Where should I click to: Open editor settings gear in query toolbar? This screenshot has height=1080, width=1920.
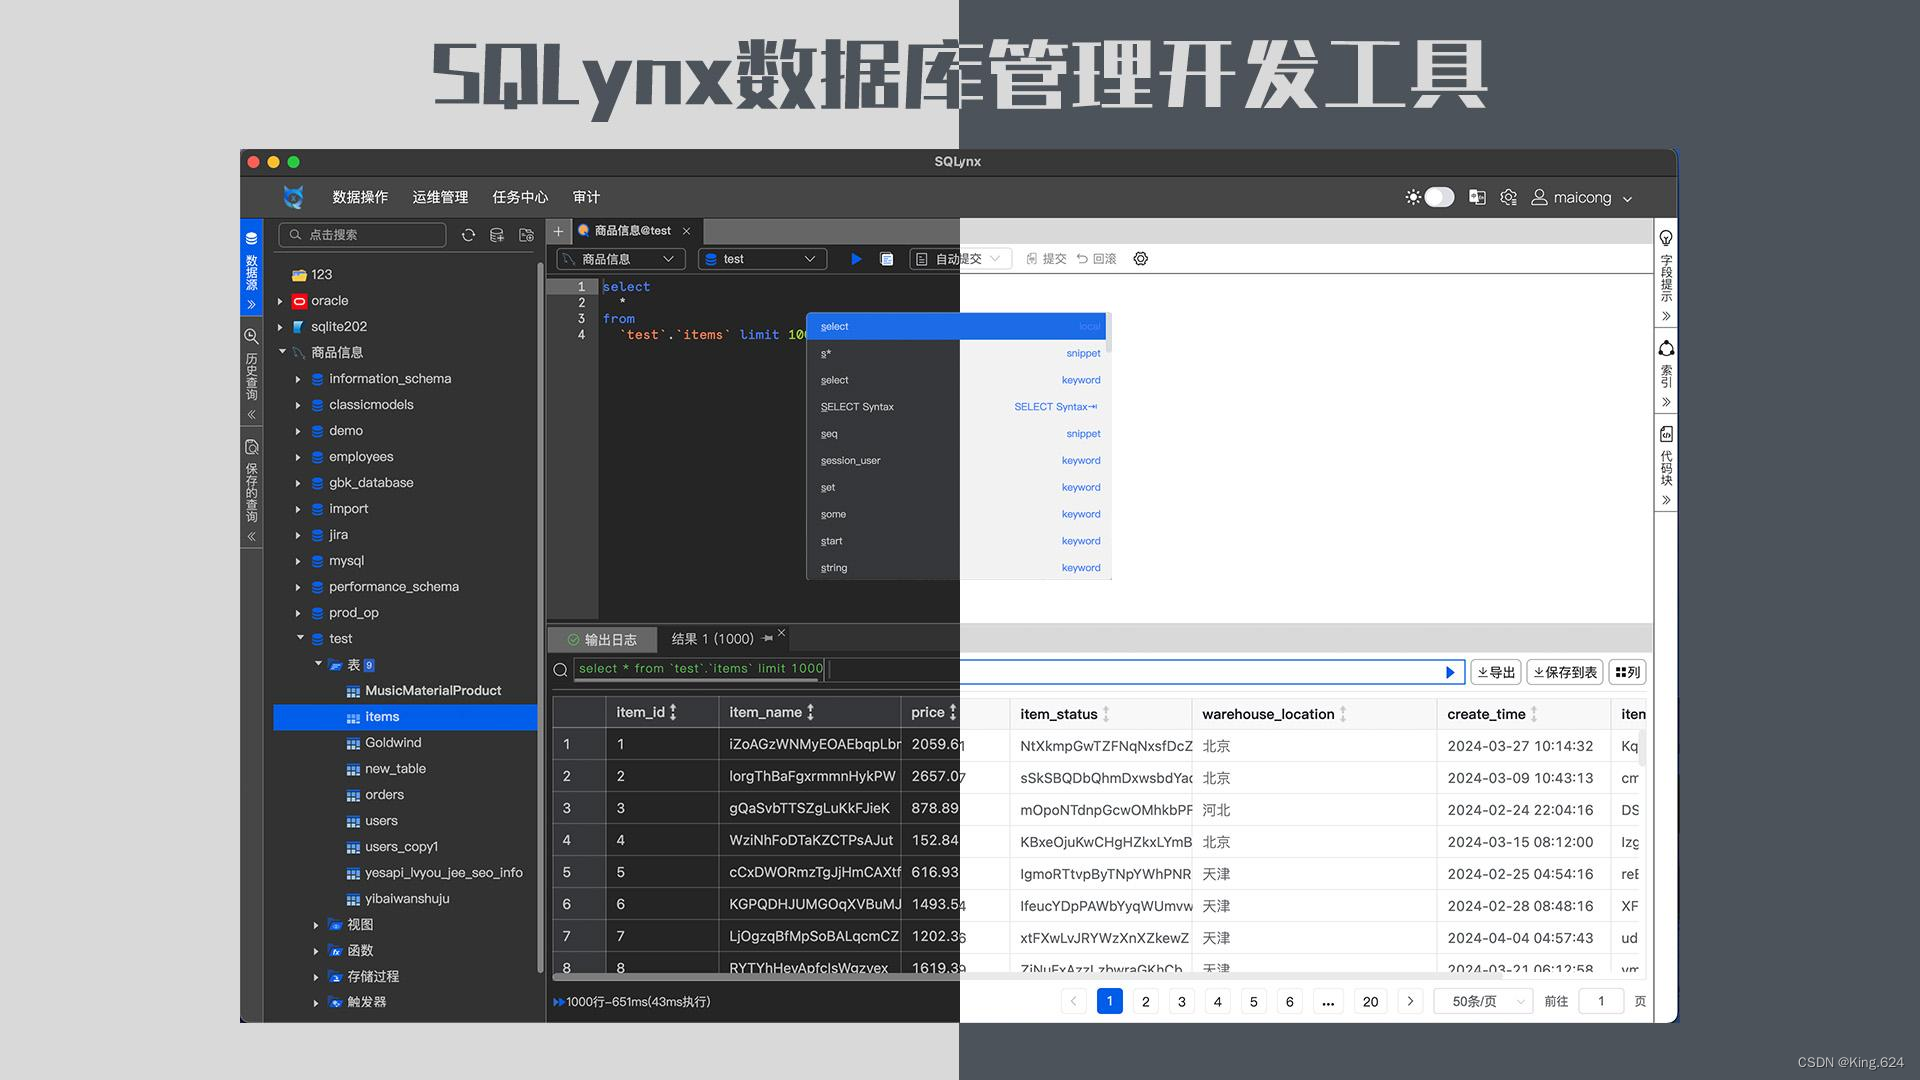(x=1140, y=259)
